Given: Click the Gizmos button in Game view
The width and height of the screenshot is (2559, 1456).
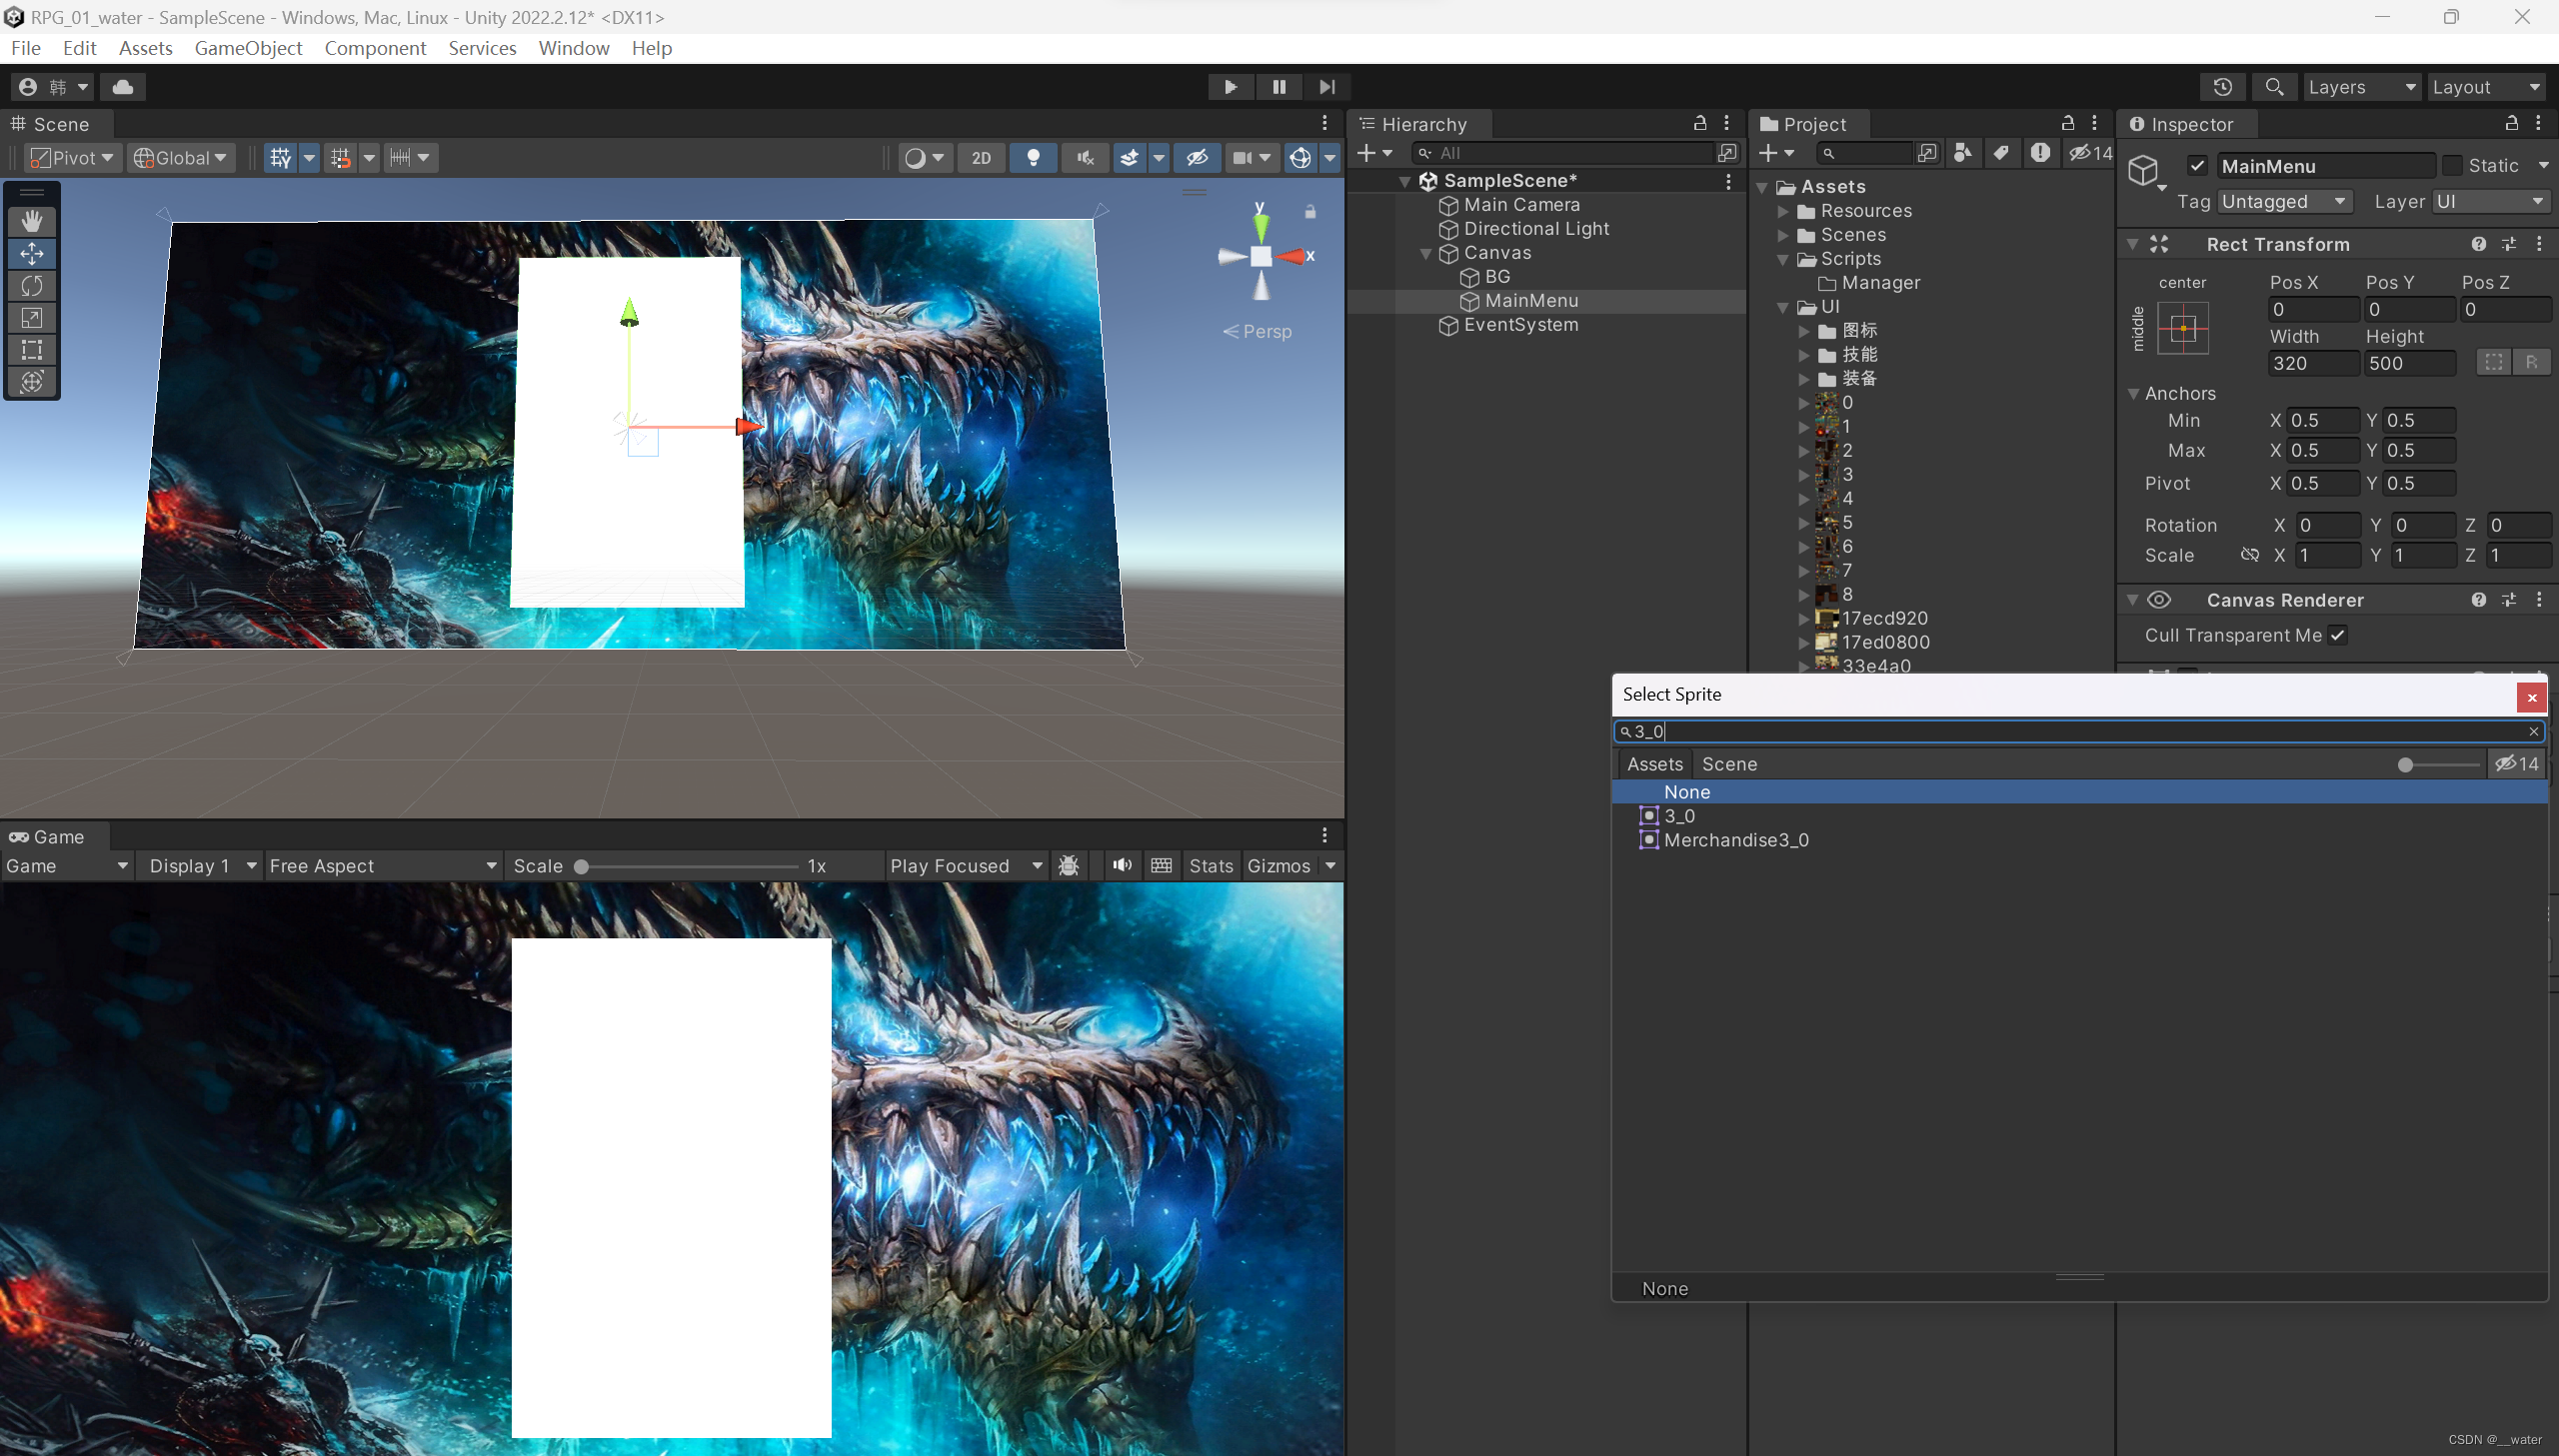Looking at the screenshot, I should click(1278, 866).
